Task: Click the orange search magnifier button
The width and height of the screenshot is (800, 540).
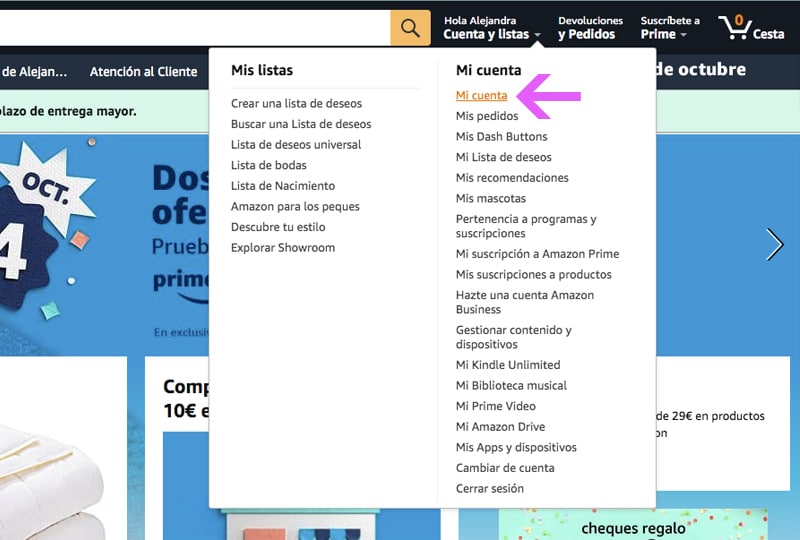Action: [410, 28]
